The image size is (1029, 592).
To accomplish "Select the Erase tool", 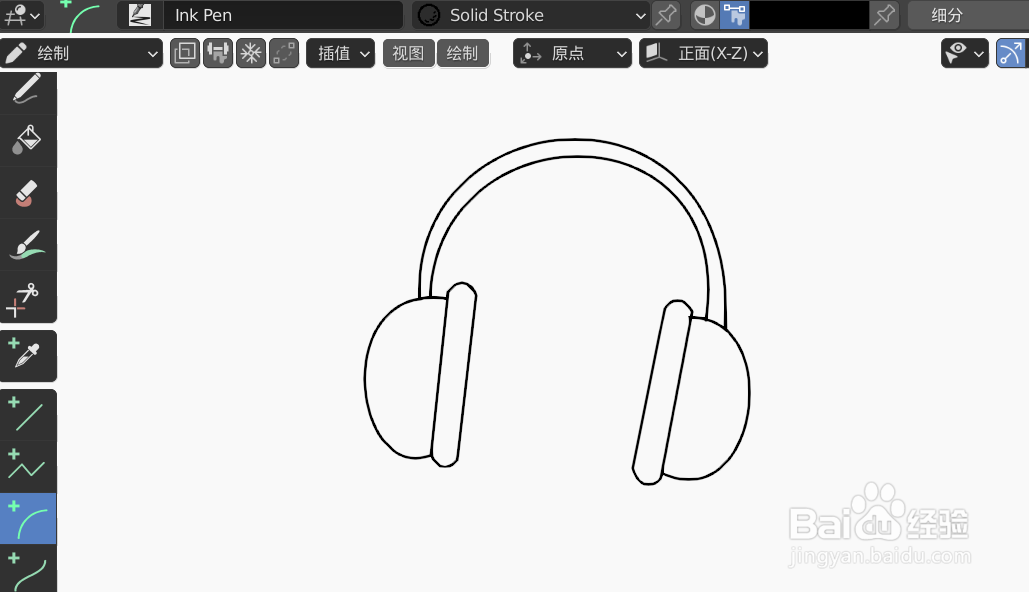I will point(28,192).
